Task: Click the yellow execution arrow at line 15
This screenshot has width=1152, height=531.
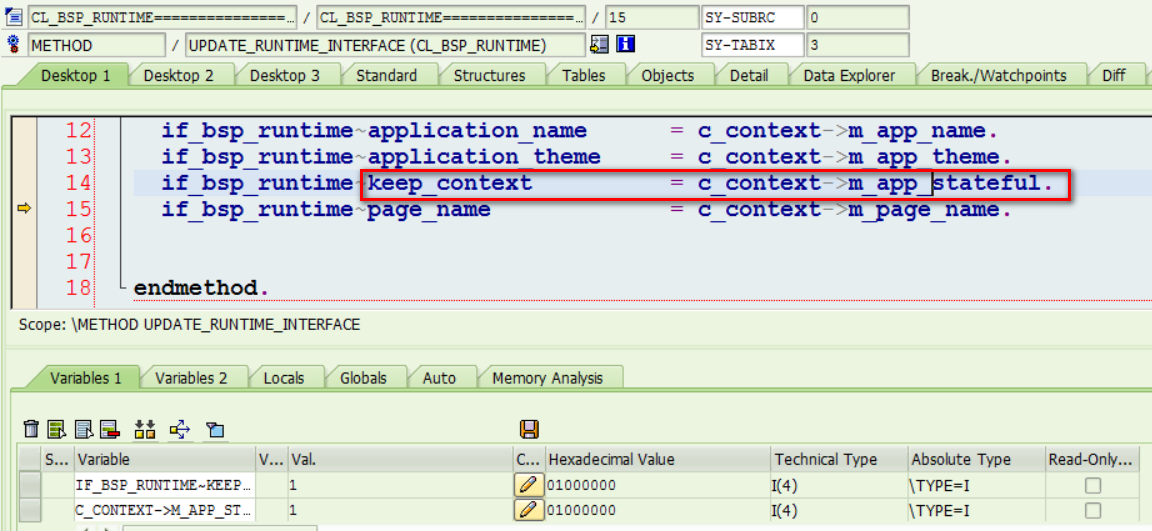Action: (24, 209)
